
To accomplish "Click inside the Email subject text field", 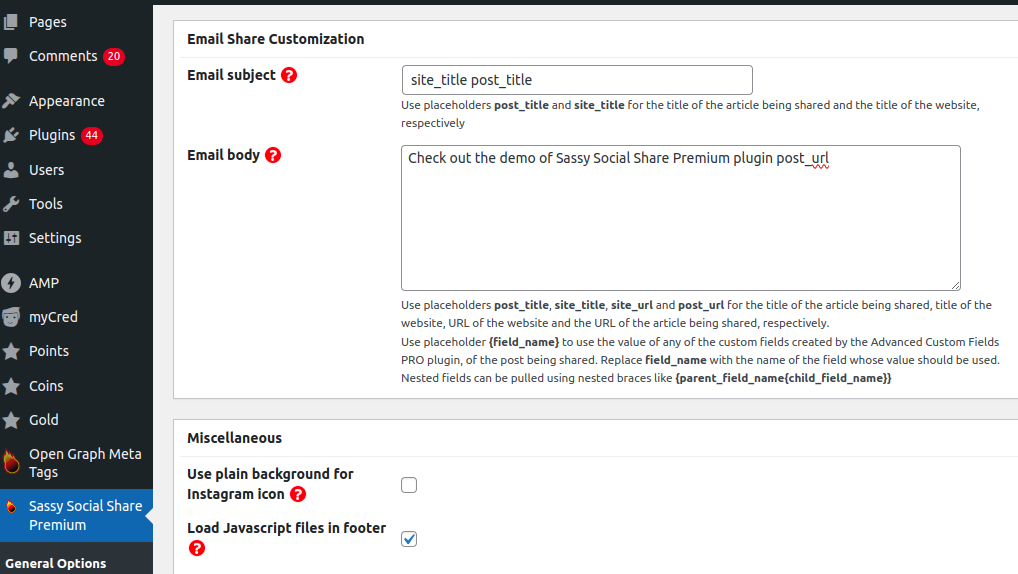I will (x=577, y=80).
